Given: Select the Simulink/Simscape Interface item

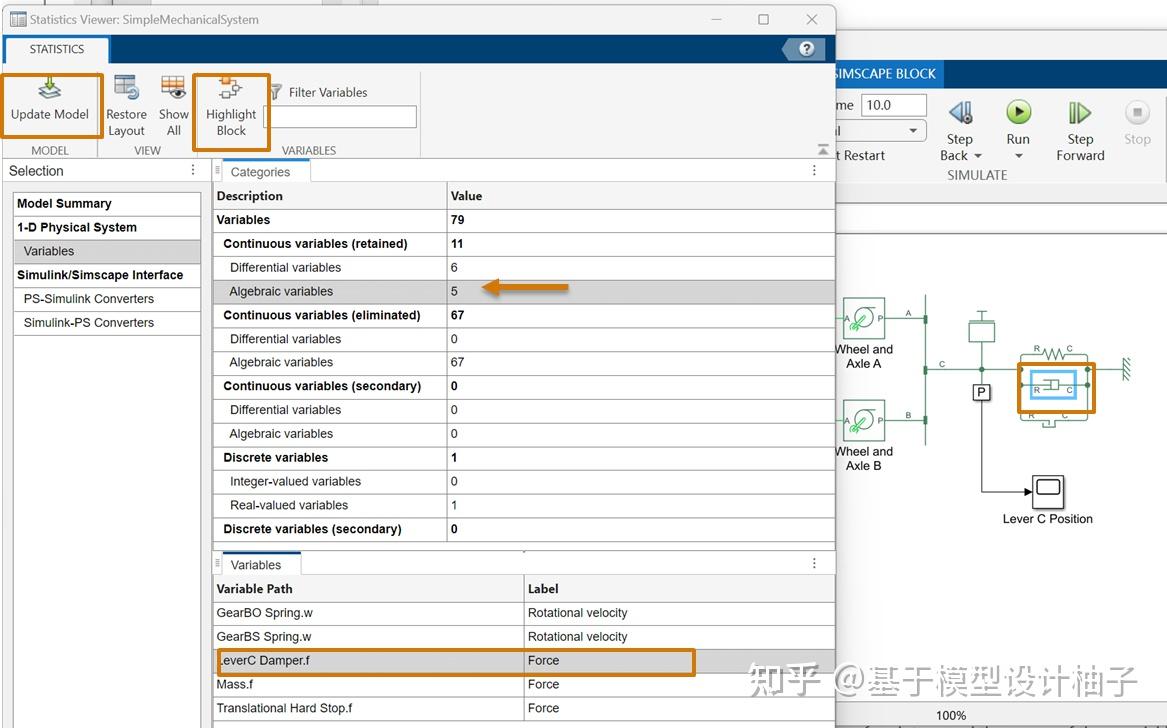Looking at the screenshot, I should coord(106,275).
